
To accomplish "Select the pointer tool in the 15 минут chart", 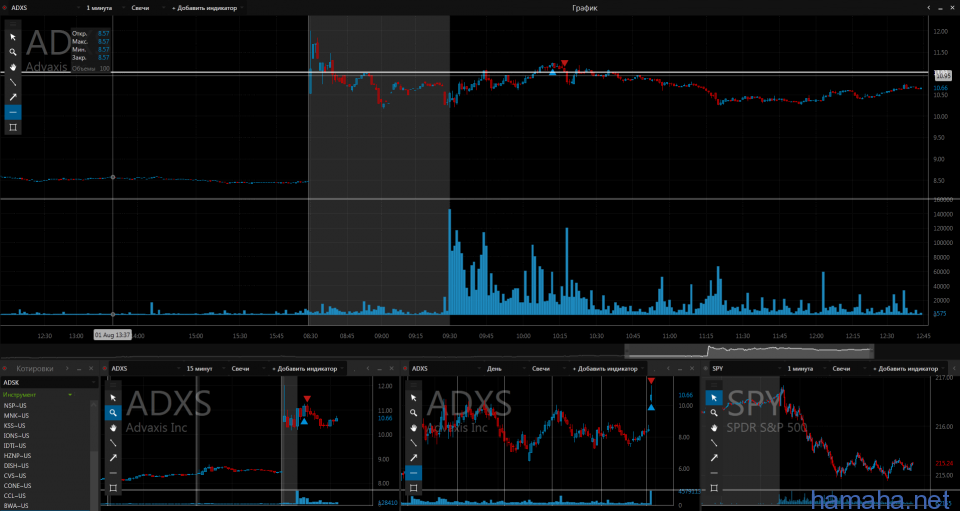I will click(x=113, y=398).
